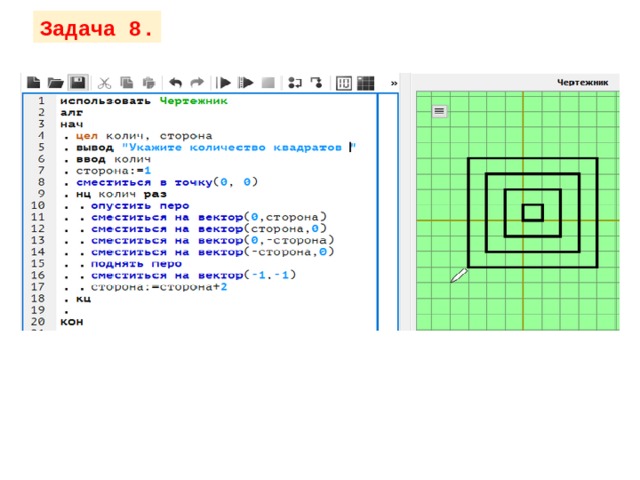Click the 'нц колич раз' loop line
The height and width of the screenshot is (480, 640).
(x=121, y=194)
